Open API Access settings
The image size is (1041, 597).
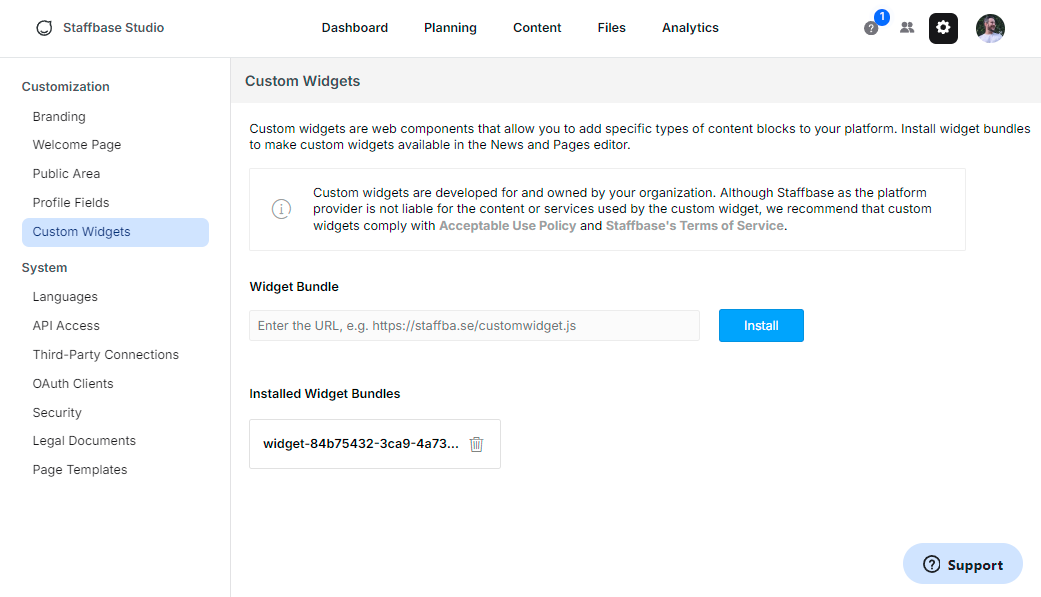66,326
